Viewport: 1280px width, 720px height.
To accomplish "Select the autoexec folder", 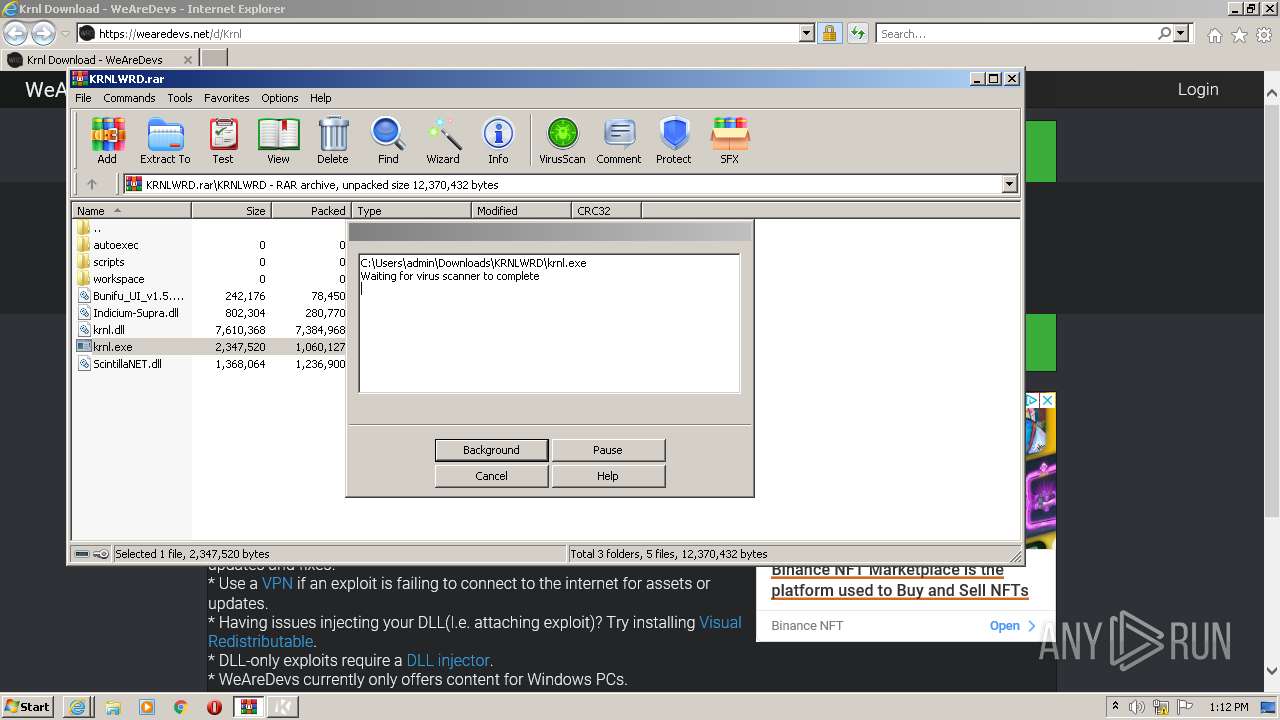I will [x=116, y=245].
